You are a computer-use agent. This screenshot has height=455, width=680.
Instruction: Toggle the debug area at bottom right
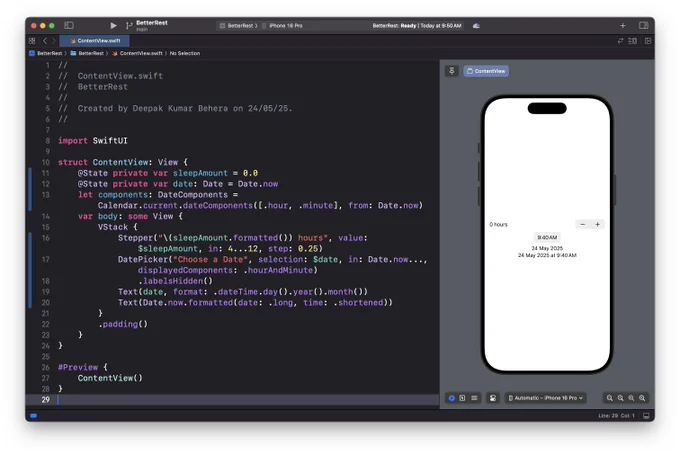(646, 416)
